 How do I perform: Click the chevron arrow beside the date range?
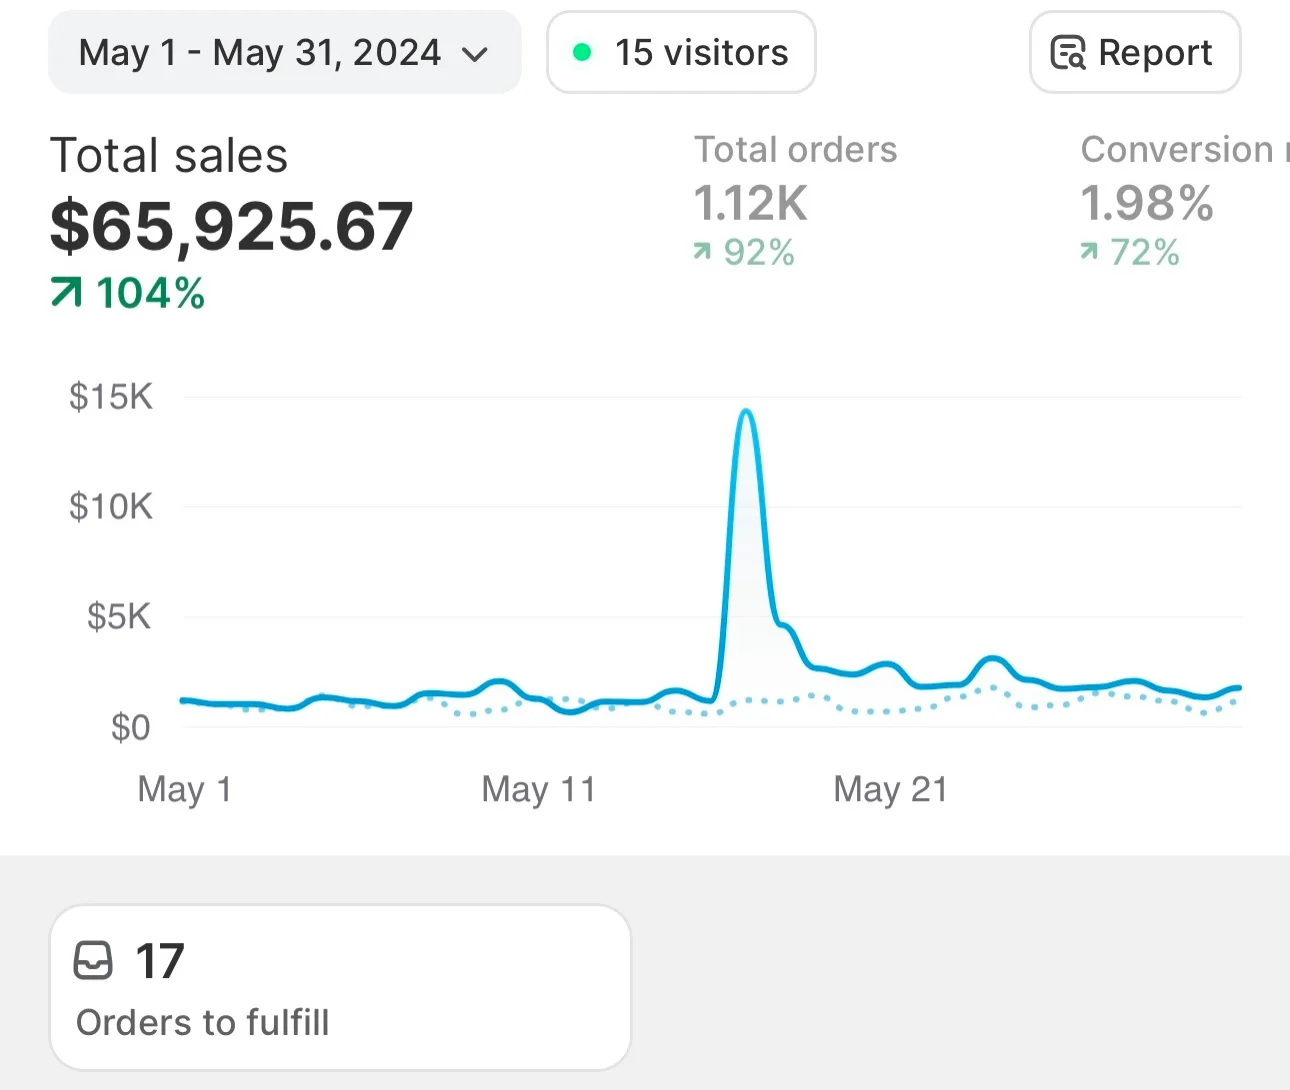click(476, 54)
